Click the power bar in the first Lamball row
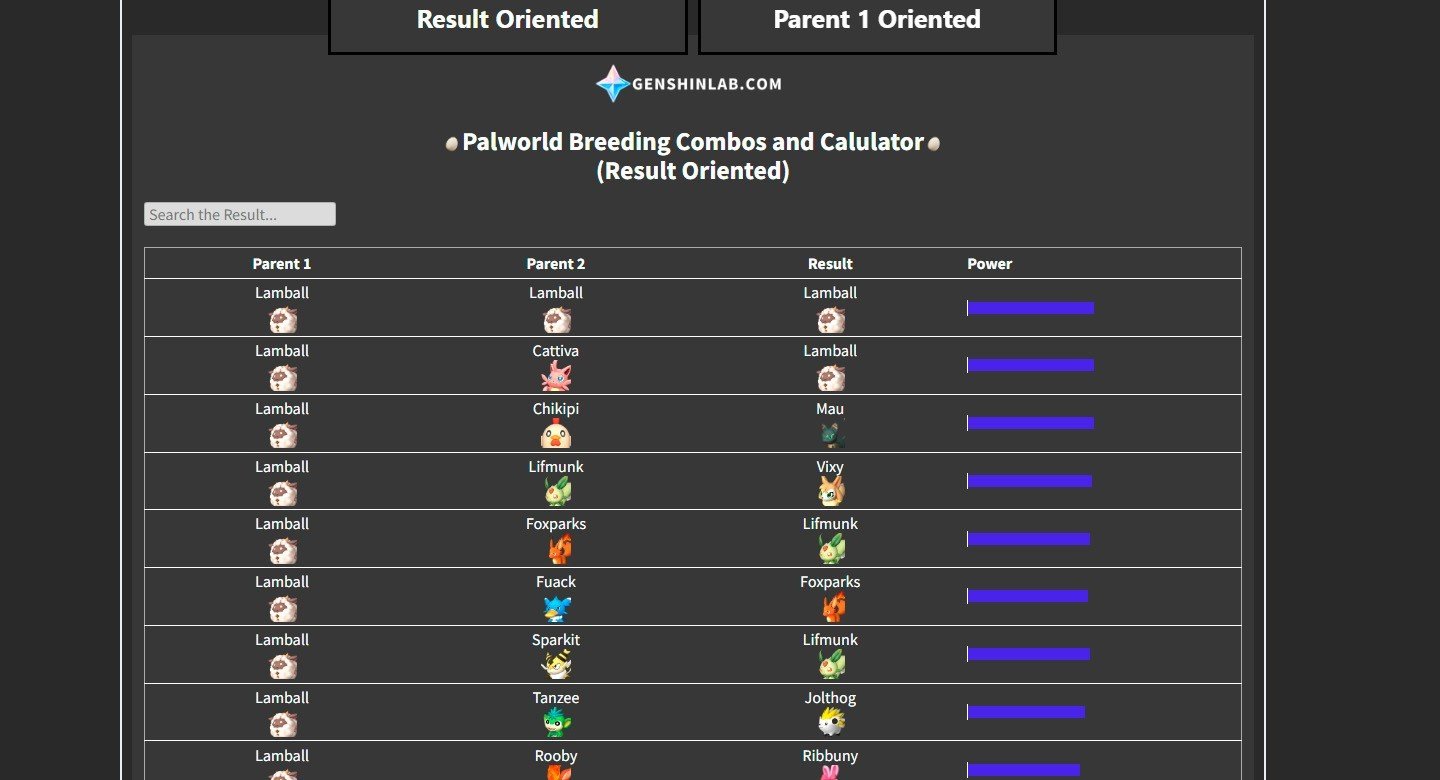 [x=1030, y=308]
